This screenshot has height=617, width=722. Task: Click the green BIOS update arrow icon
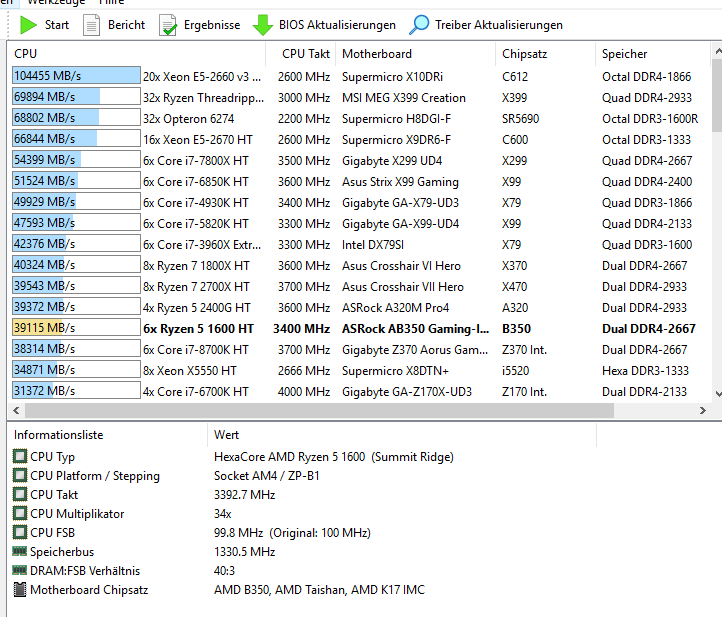coord(263,25)
